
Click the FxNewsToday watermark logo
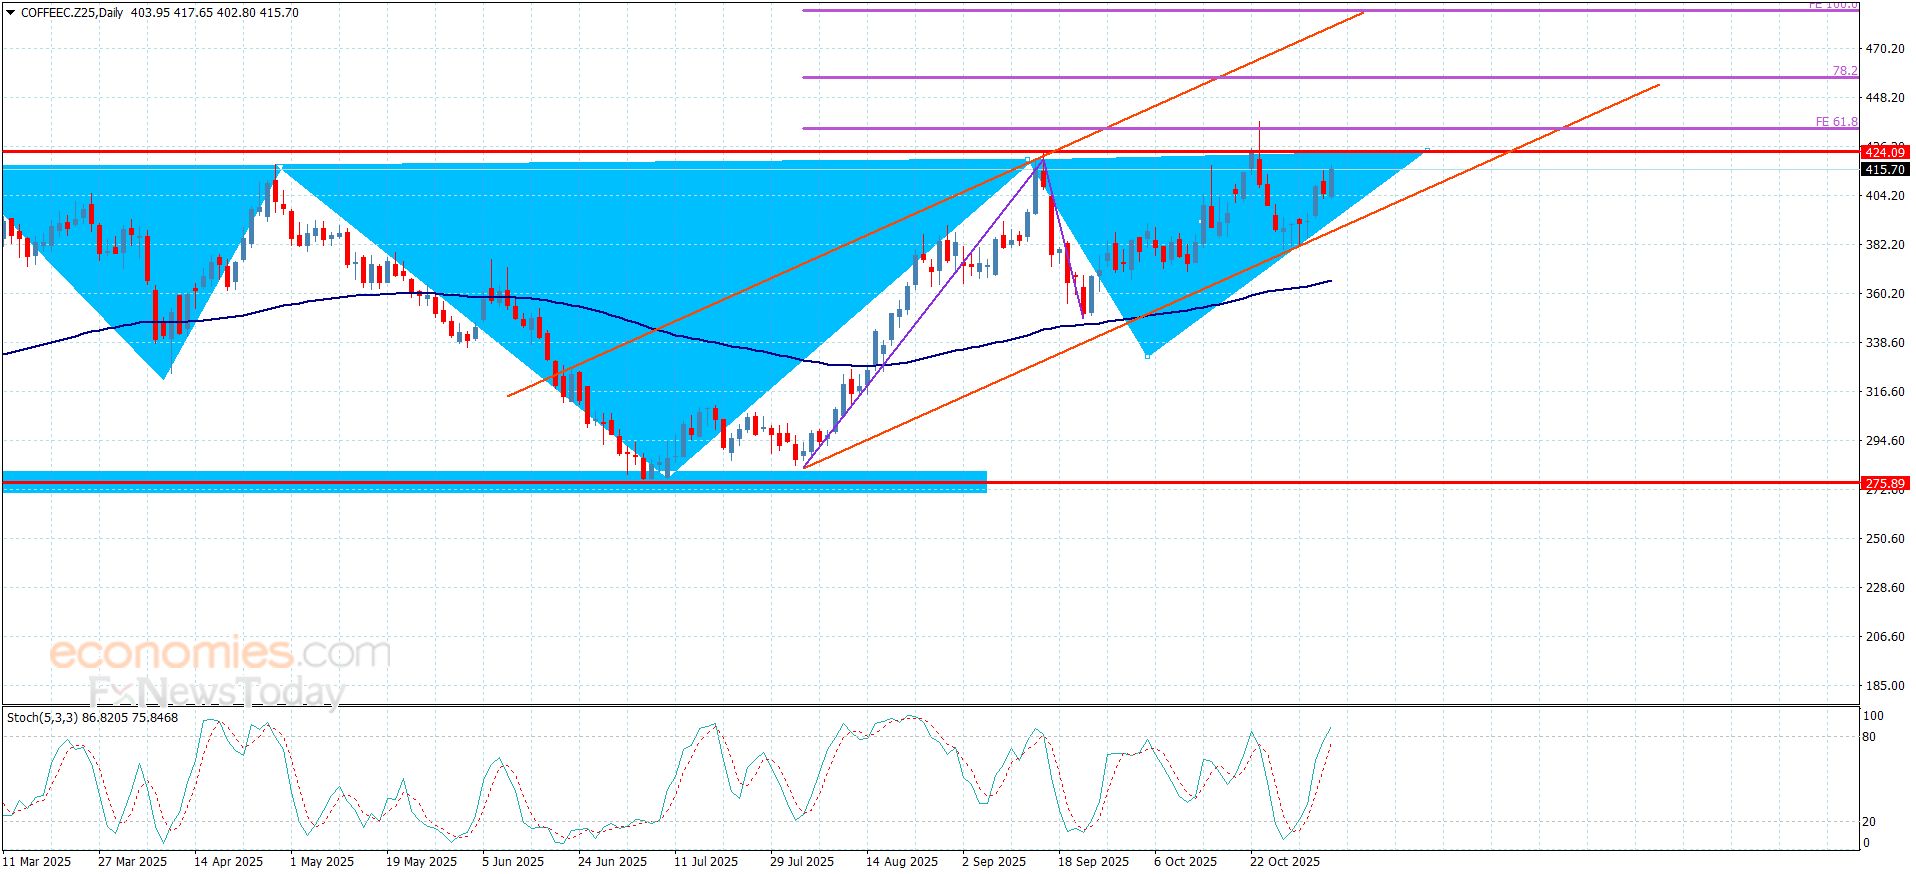[x=216, y=691]
